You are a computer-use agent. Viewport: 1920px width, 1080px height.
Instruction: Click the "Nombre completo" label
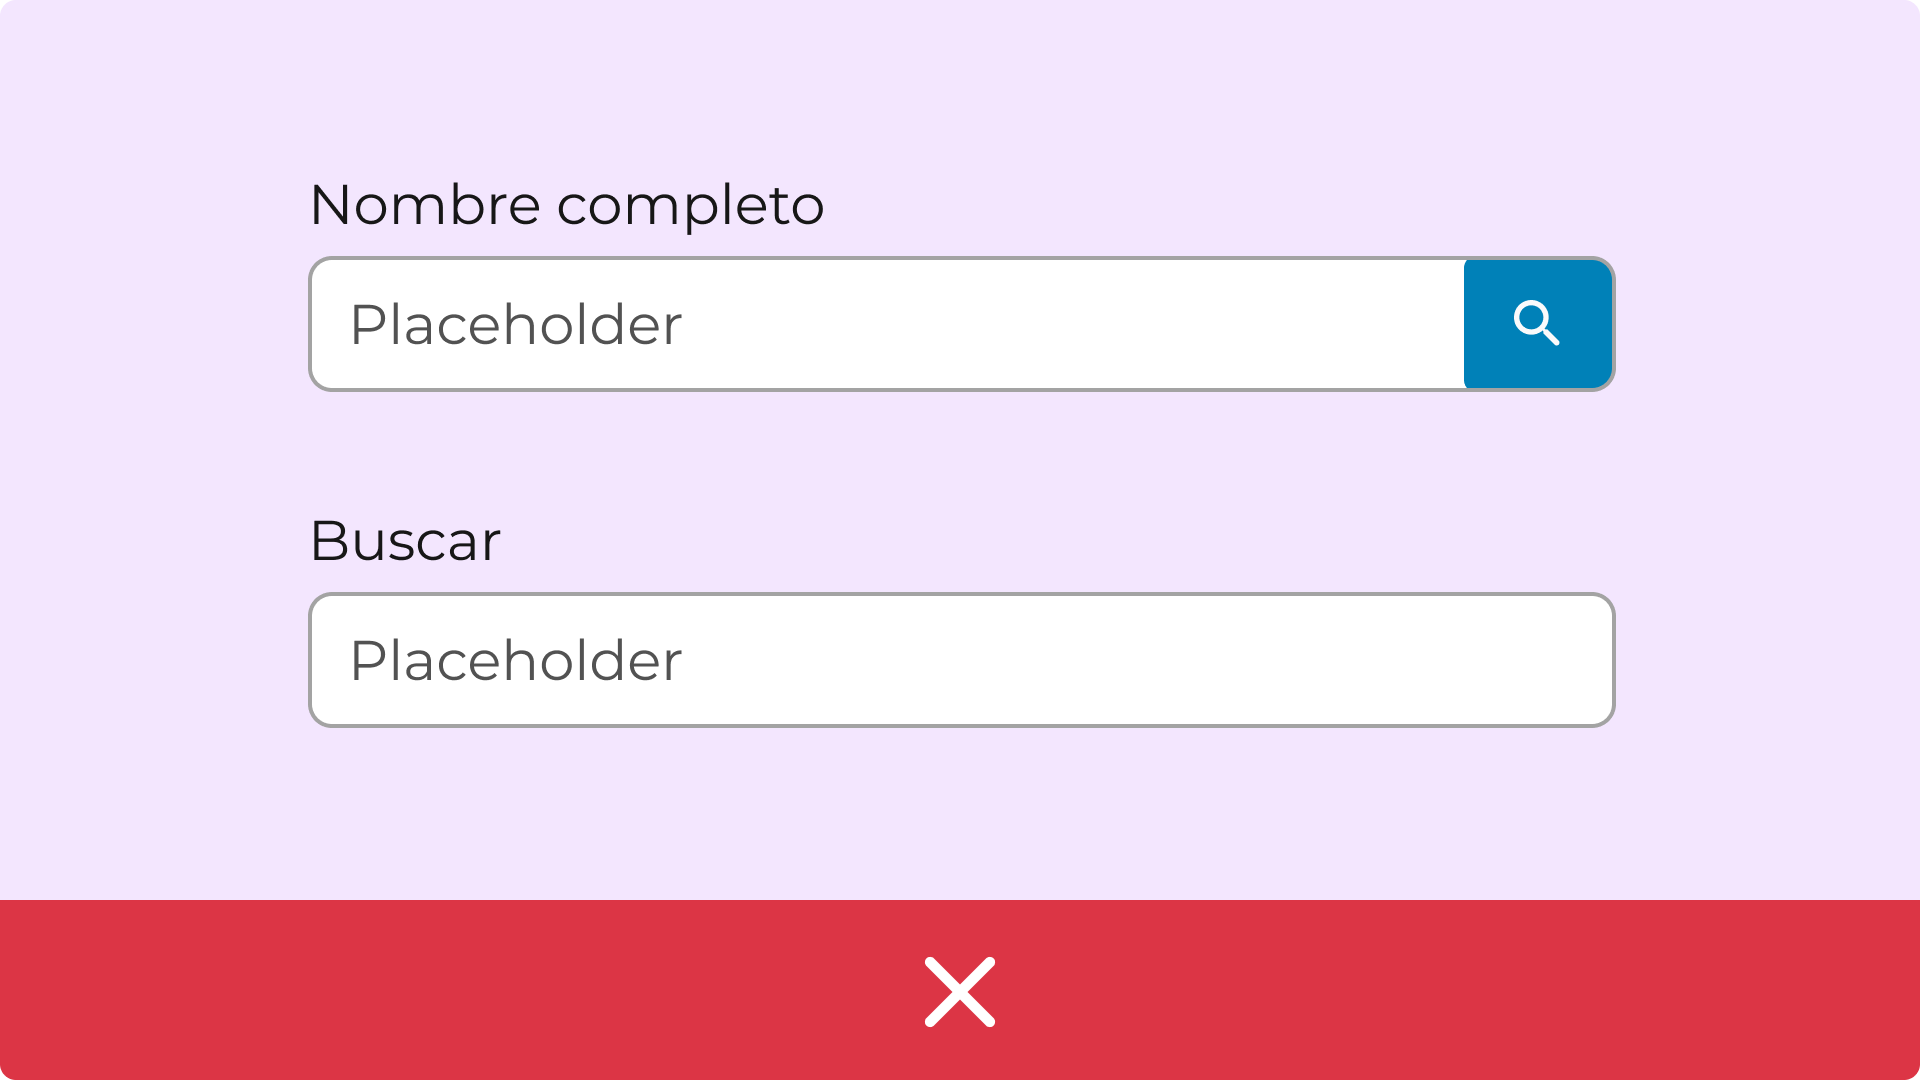point(567,205)
